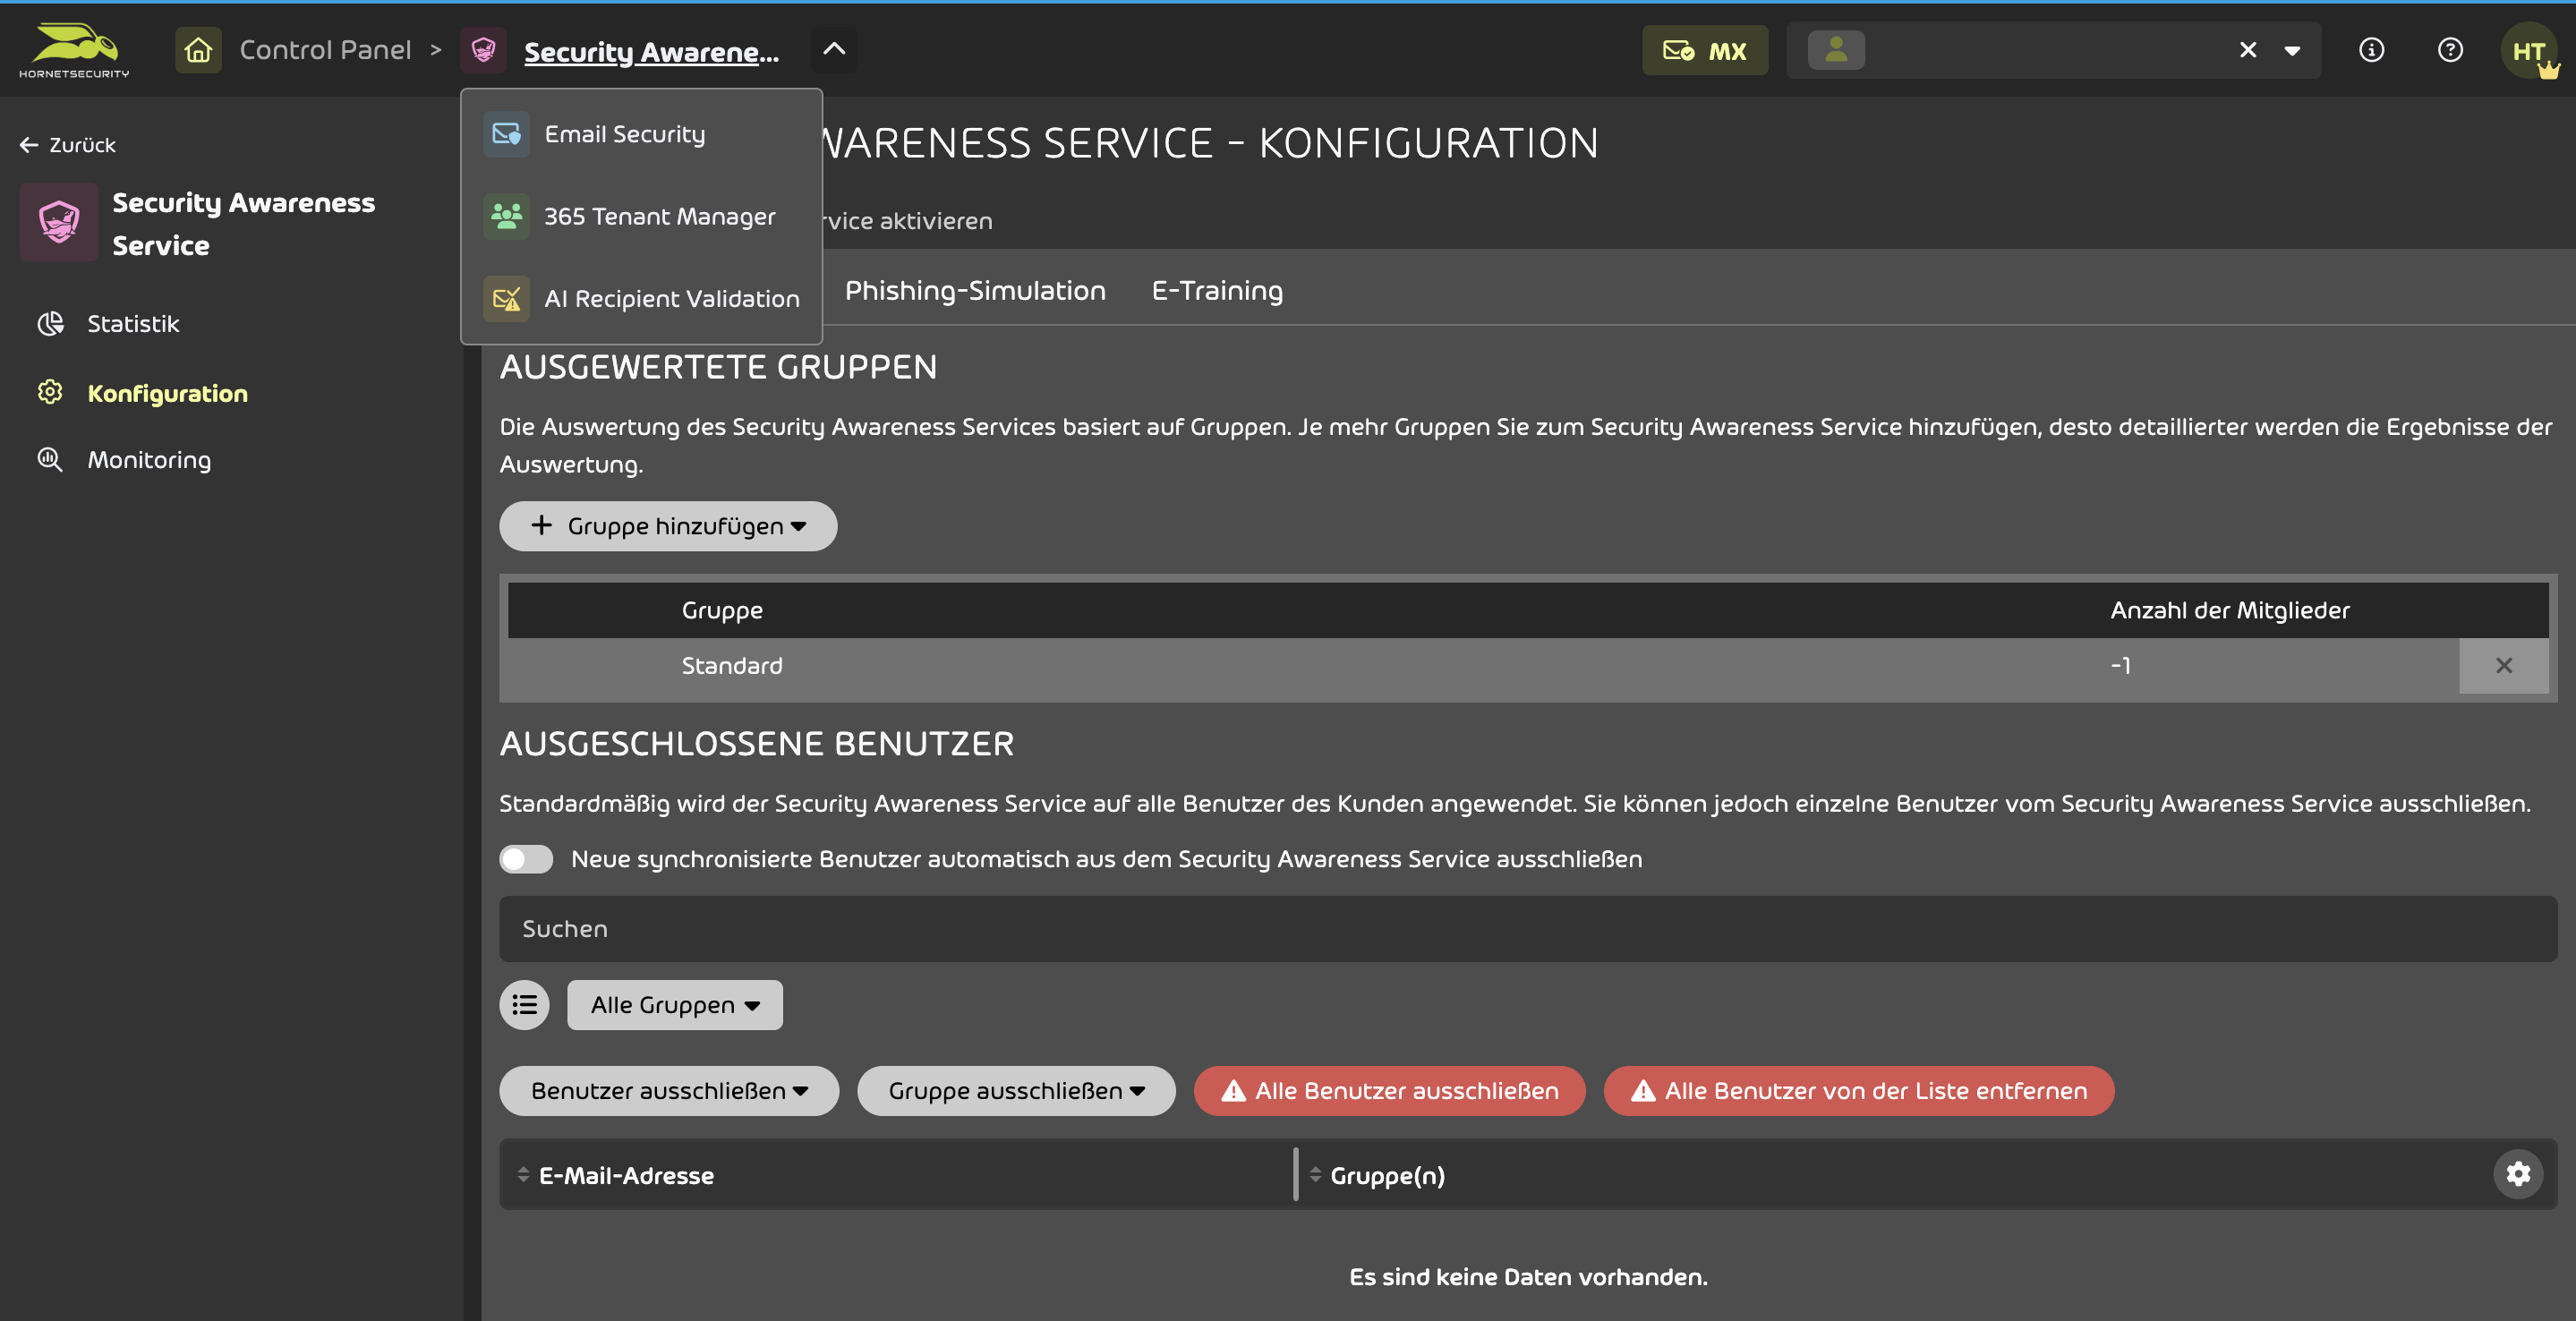Image resolution: width=2576 pixels, height=1321 pixels.
Task: Go back with Zurück link
Action: coord(68,145)
